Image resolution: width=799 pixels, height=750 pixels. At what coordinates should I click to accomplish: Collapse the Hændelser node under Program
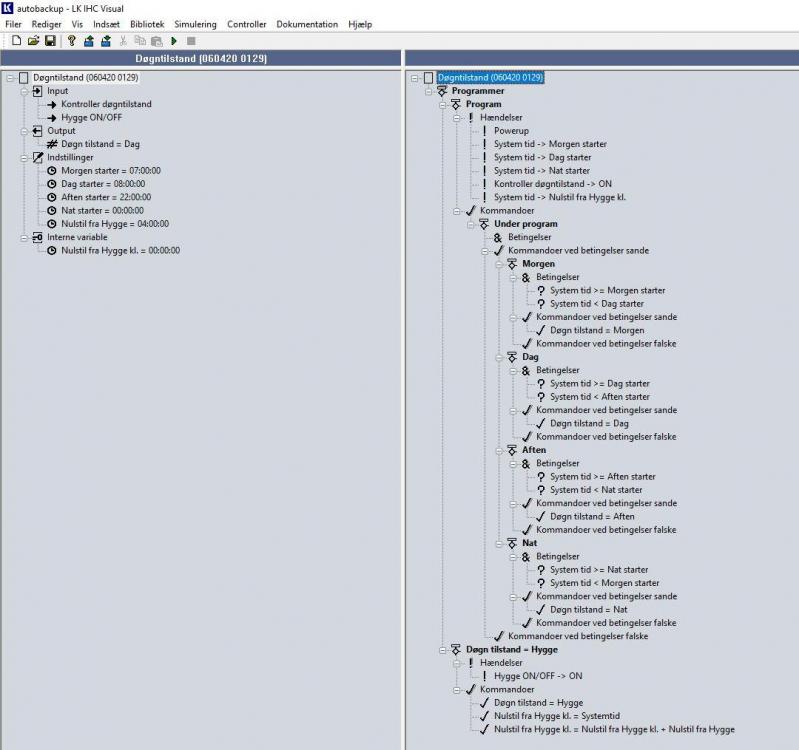(x=457, y=118)
